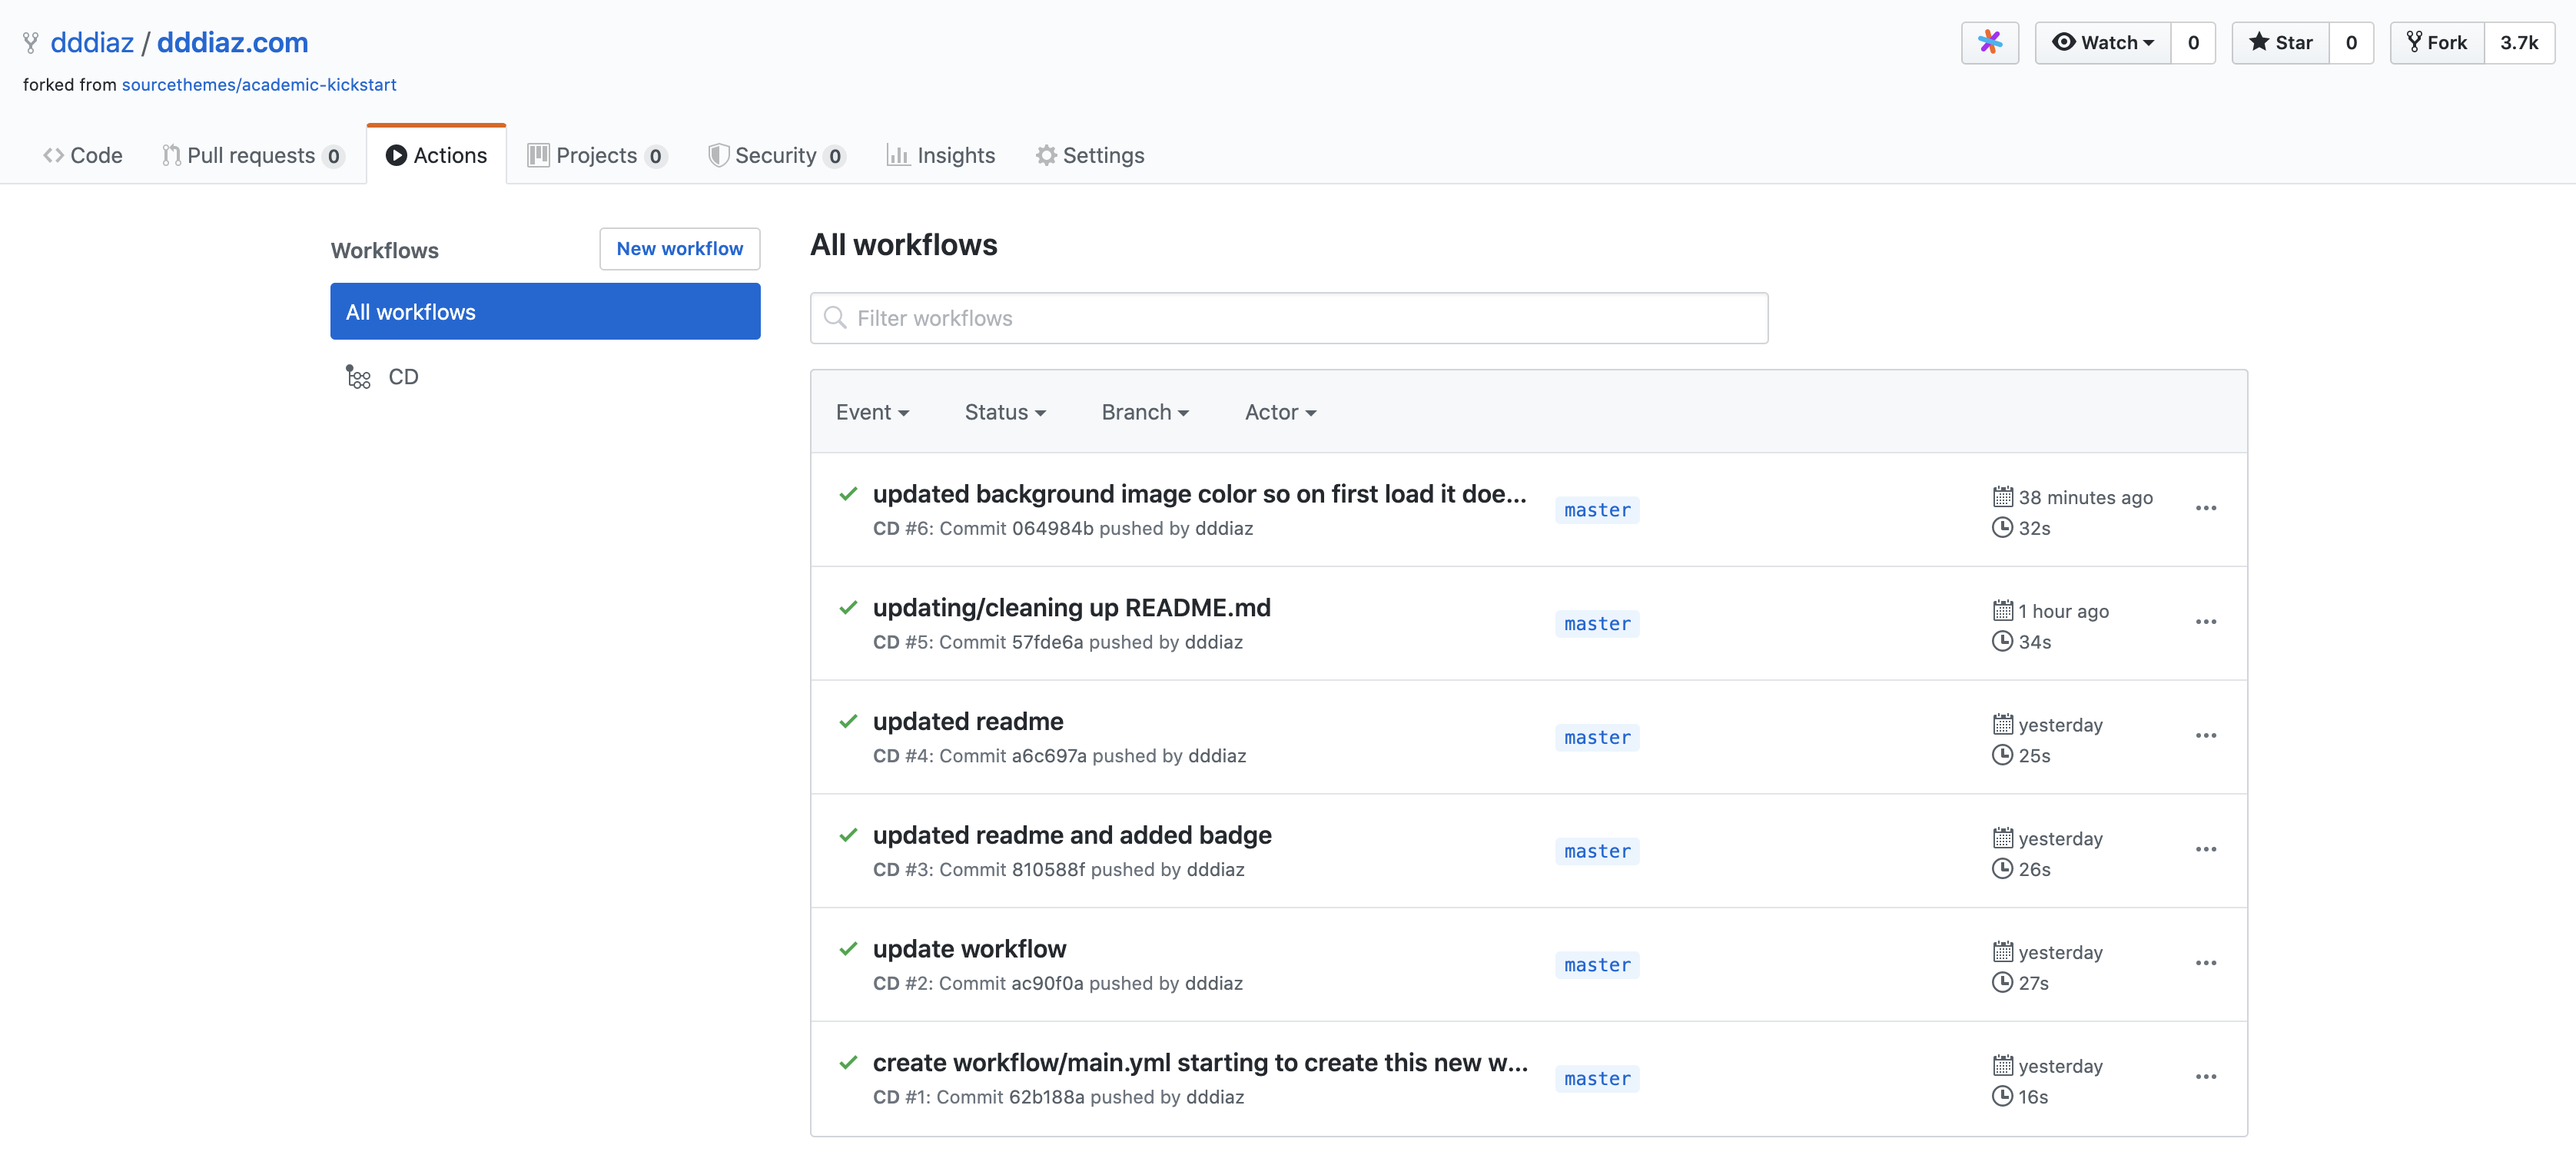
Task: Expand the Event filter dropdown
Action: [x=872, y=412]
